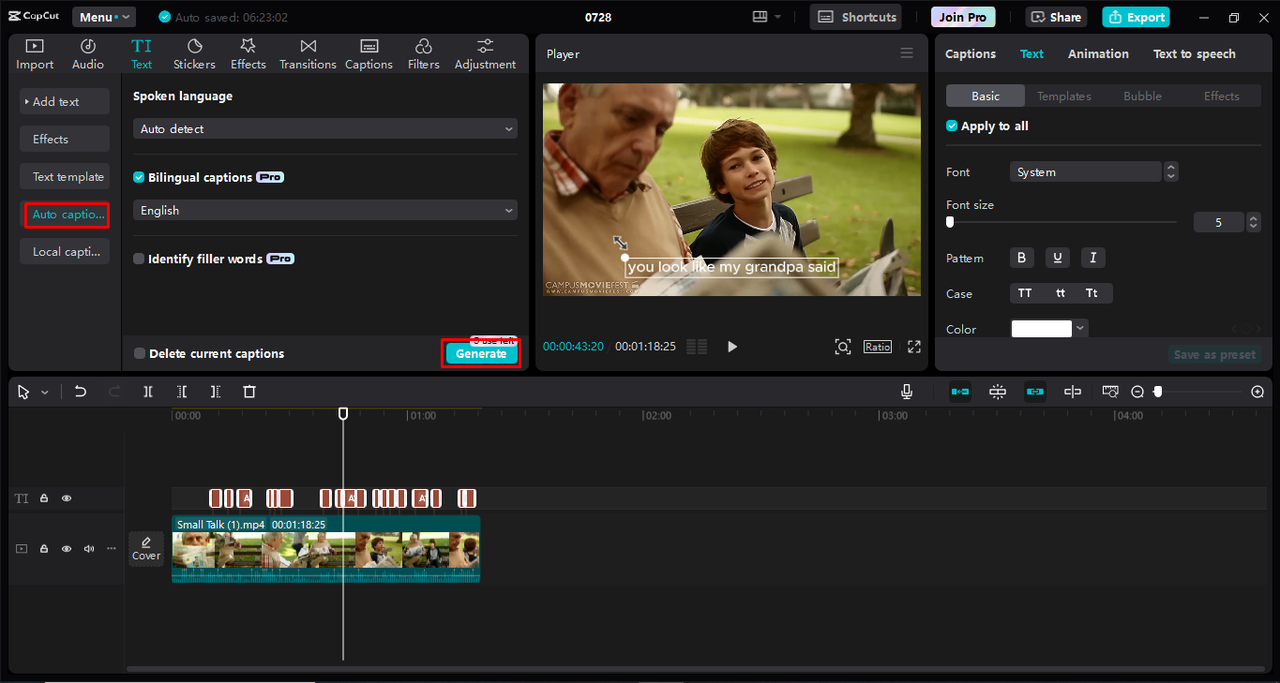1280x683 pixels.
Task: Lock the text track
Action: 44,498
